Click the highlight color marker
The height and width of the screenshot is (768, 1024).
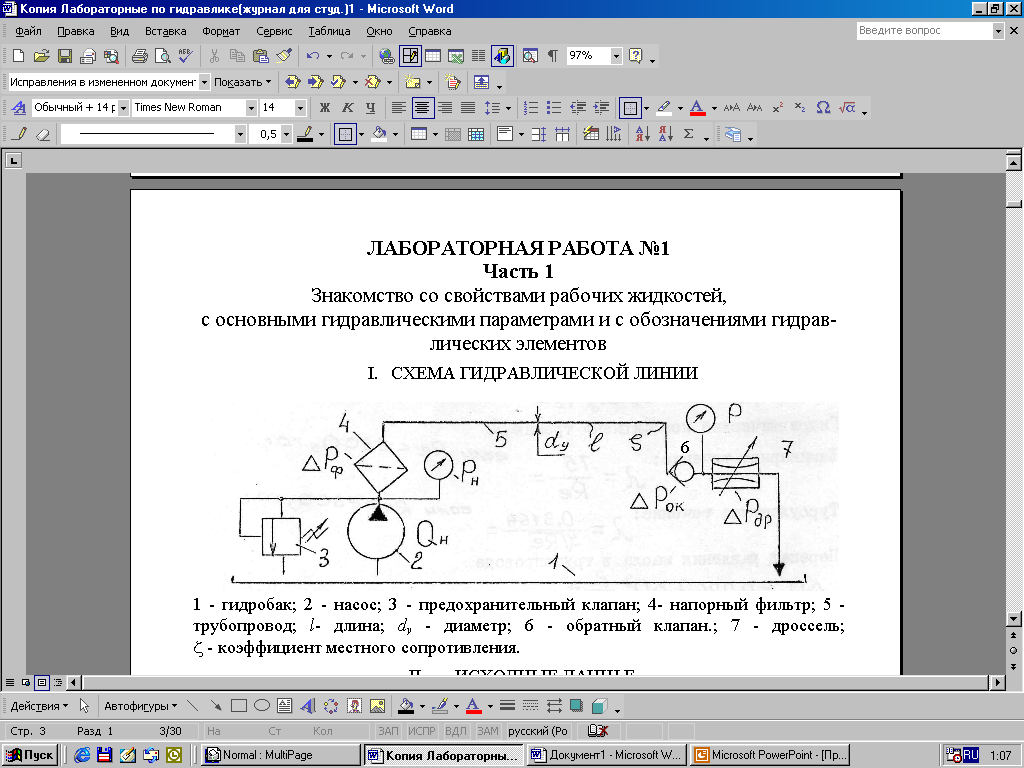pos(664,108)
